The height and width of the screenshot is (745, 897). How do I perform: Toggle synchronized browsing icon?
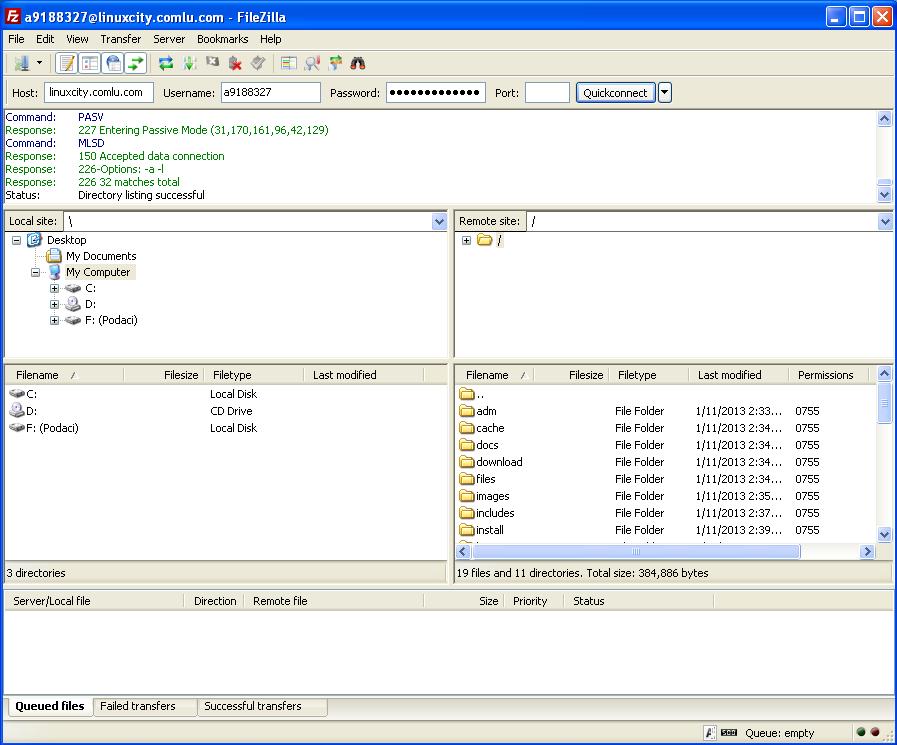pos(335,63)
